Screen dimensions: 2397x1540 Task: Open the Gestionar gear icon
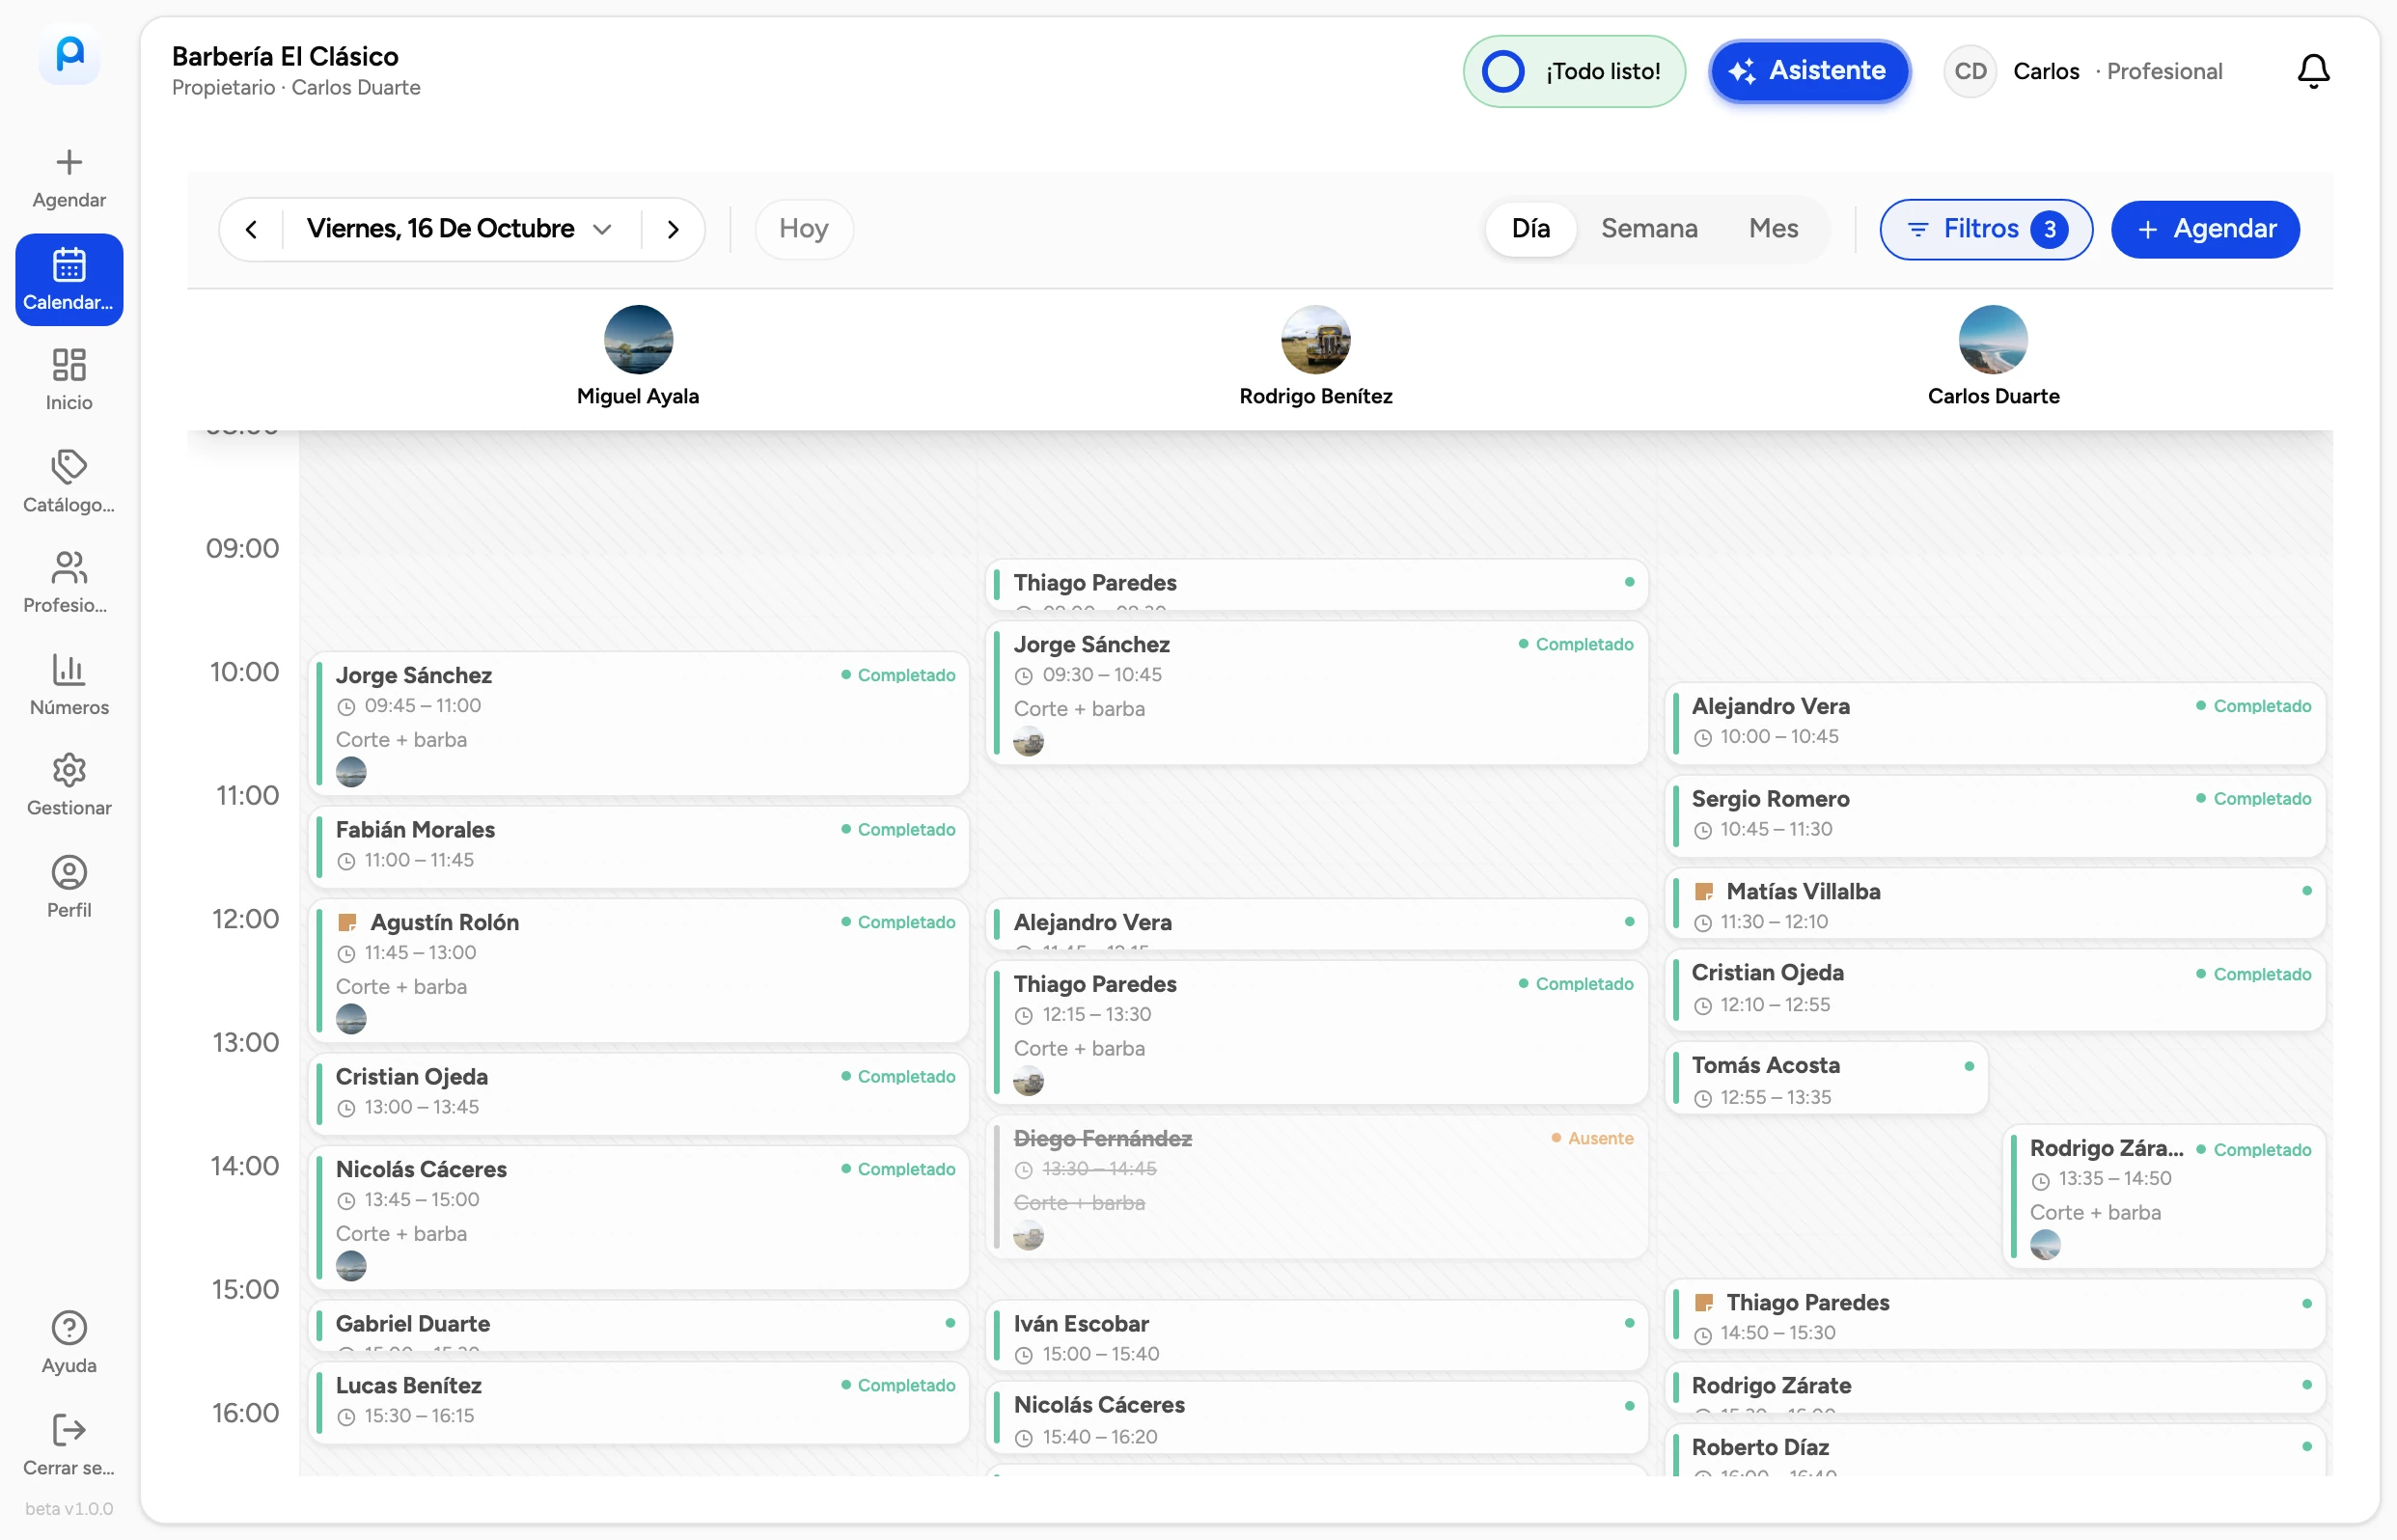pyautogui.click(x=69, y=770)
